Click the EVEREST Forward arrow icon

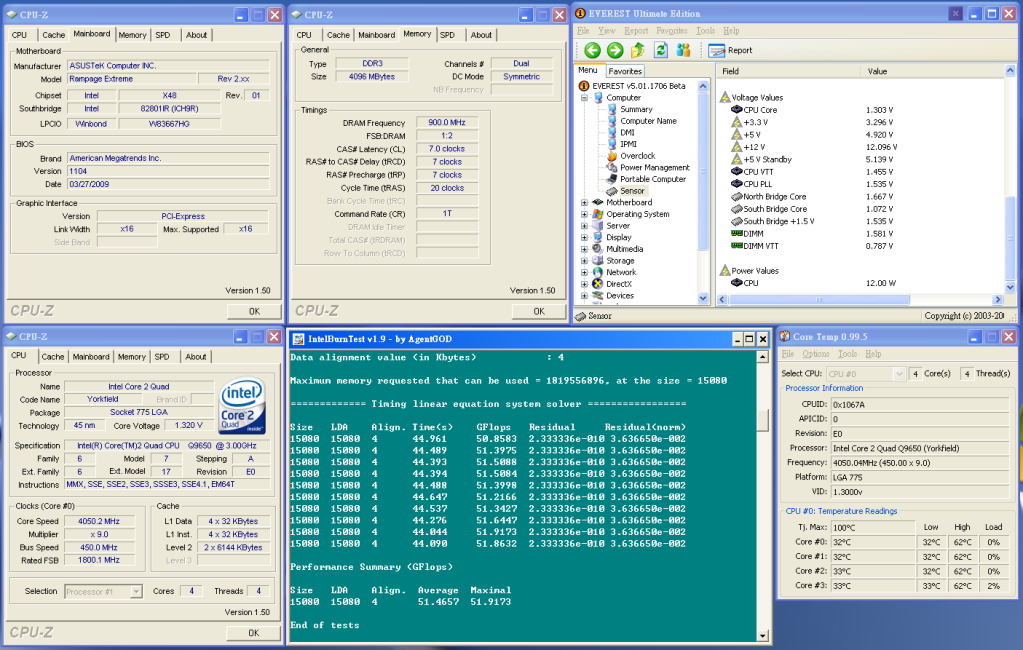click(615, 50)
